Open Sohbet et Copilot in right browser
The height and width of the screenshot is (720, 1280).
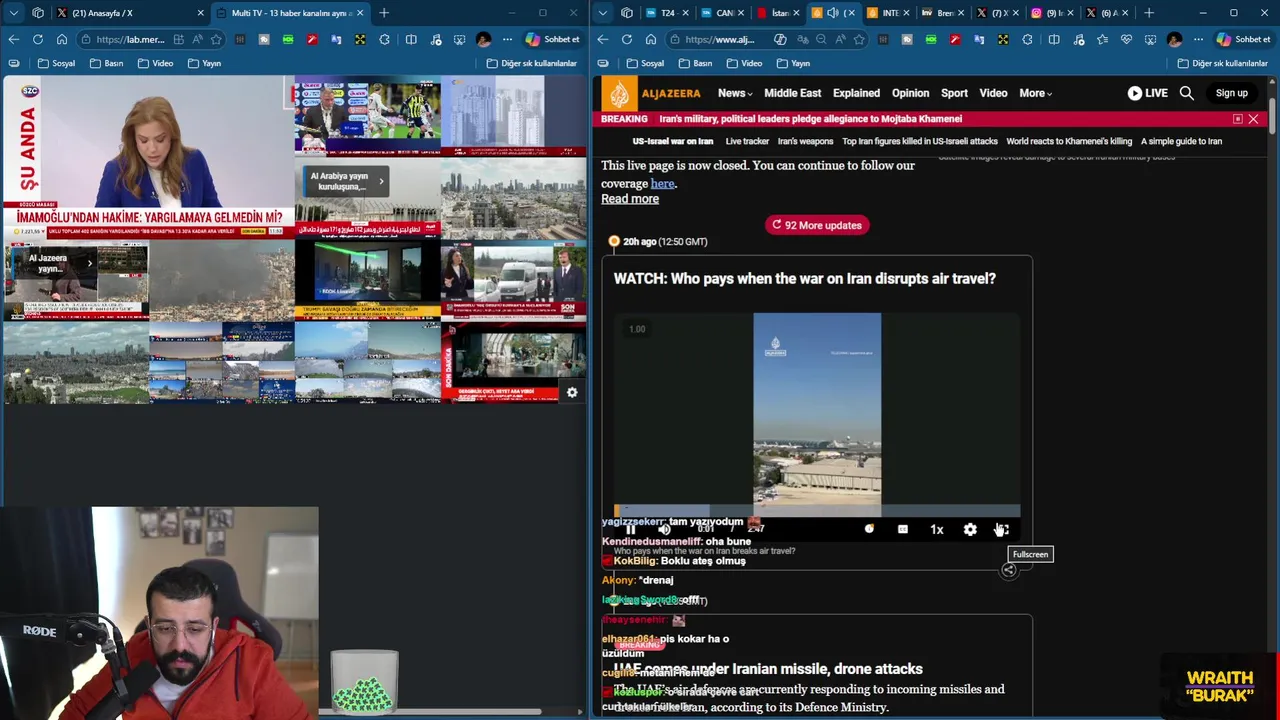pyautogui.click(x=1243, y=39)
